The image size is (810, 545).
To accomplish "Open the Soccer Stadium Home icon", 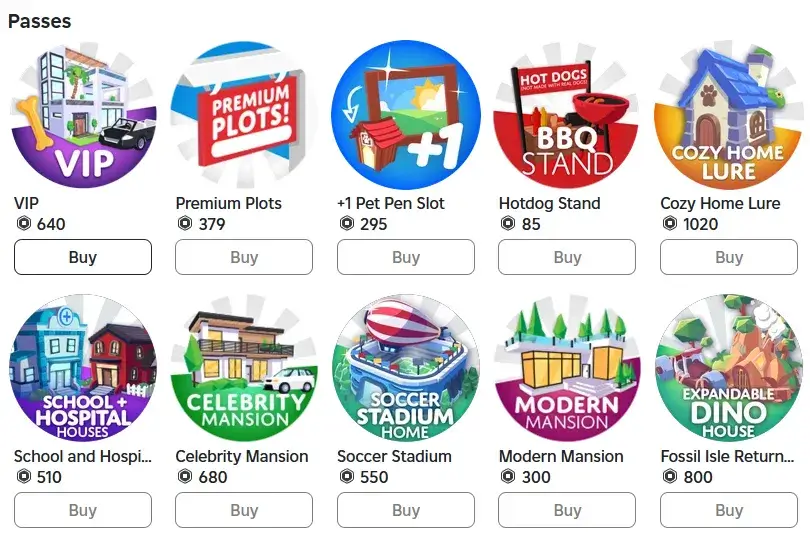I will click(406, 367).
